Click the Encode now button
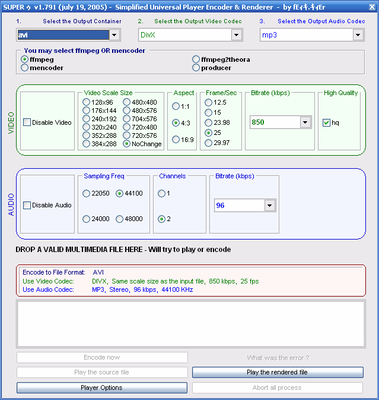 [x=102, y=358]
